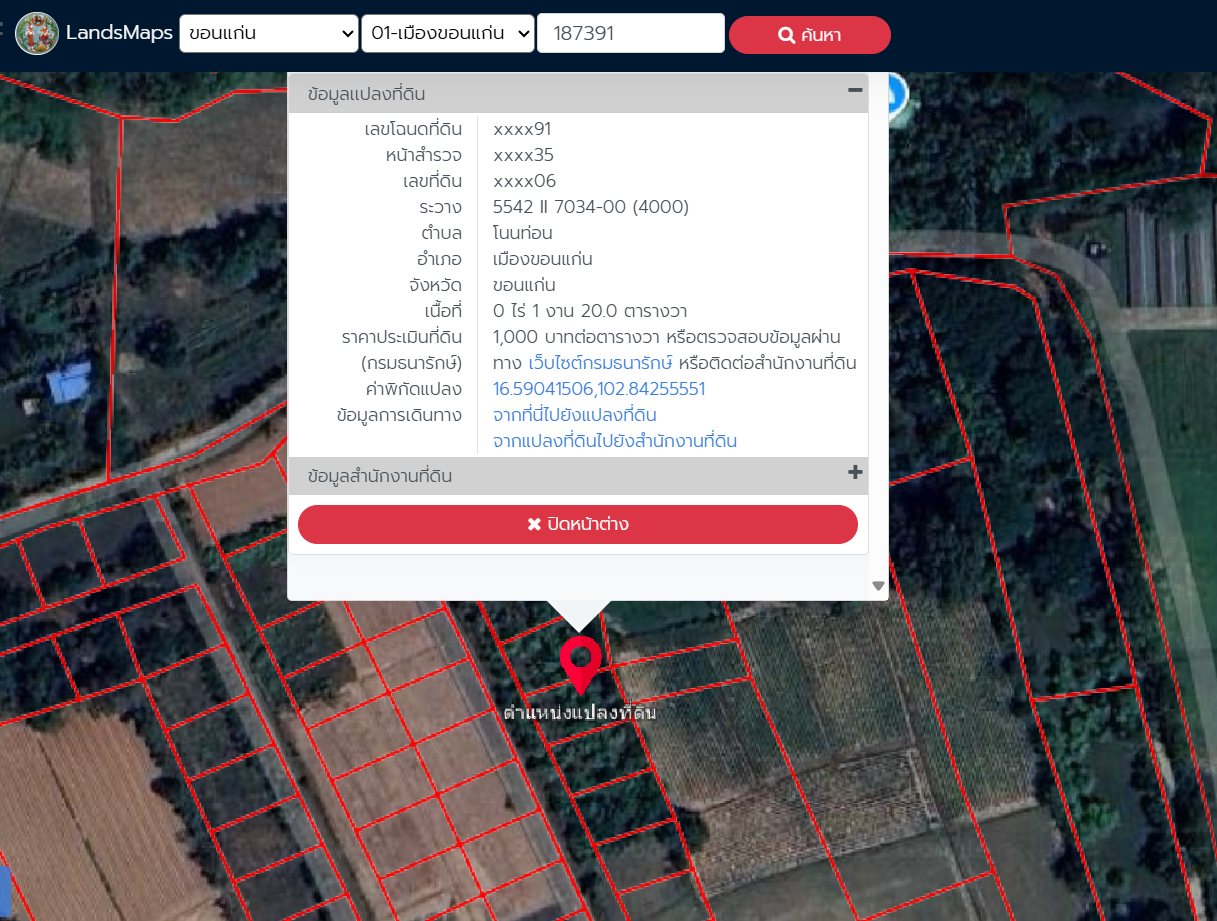Open the ขอนแก่น province dropdown
The image size is (1217, 921).
coord(269,33)
